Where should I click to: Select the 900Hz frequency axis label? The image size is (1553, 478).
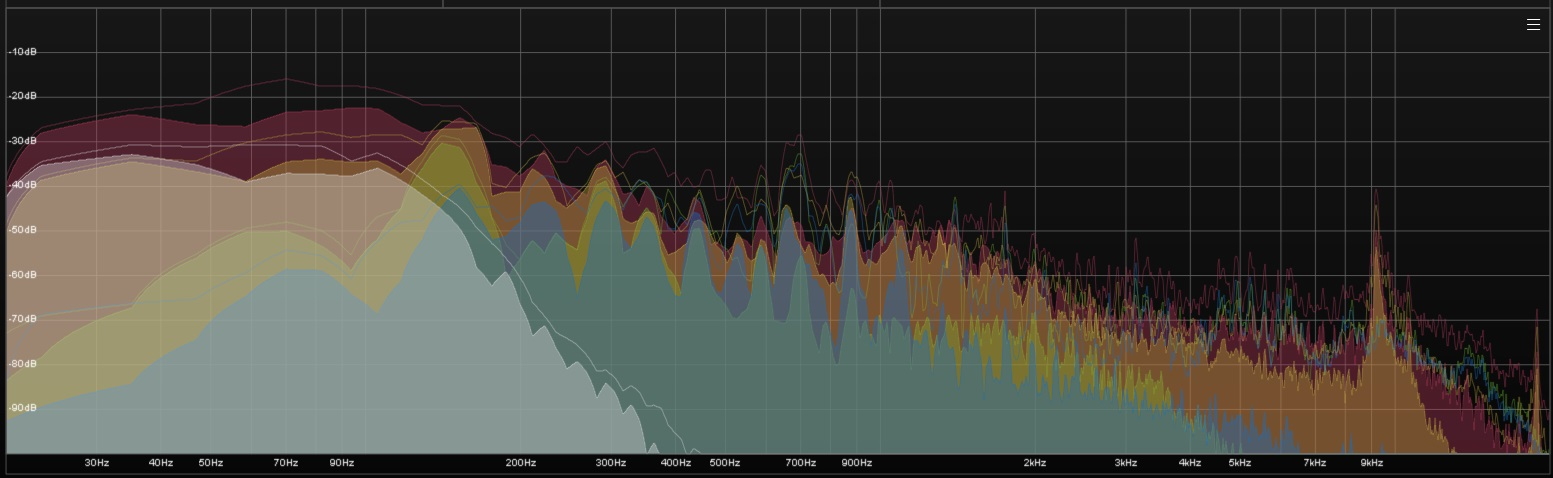tap(856, 463)
